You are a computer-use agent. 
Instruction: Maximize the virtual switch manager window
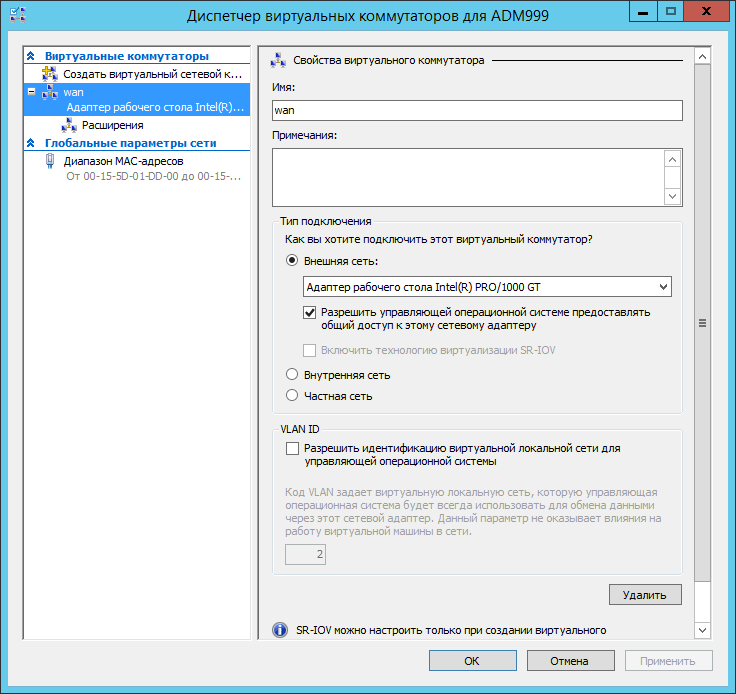(x=670, y=11)
